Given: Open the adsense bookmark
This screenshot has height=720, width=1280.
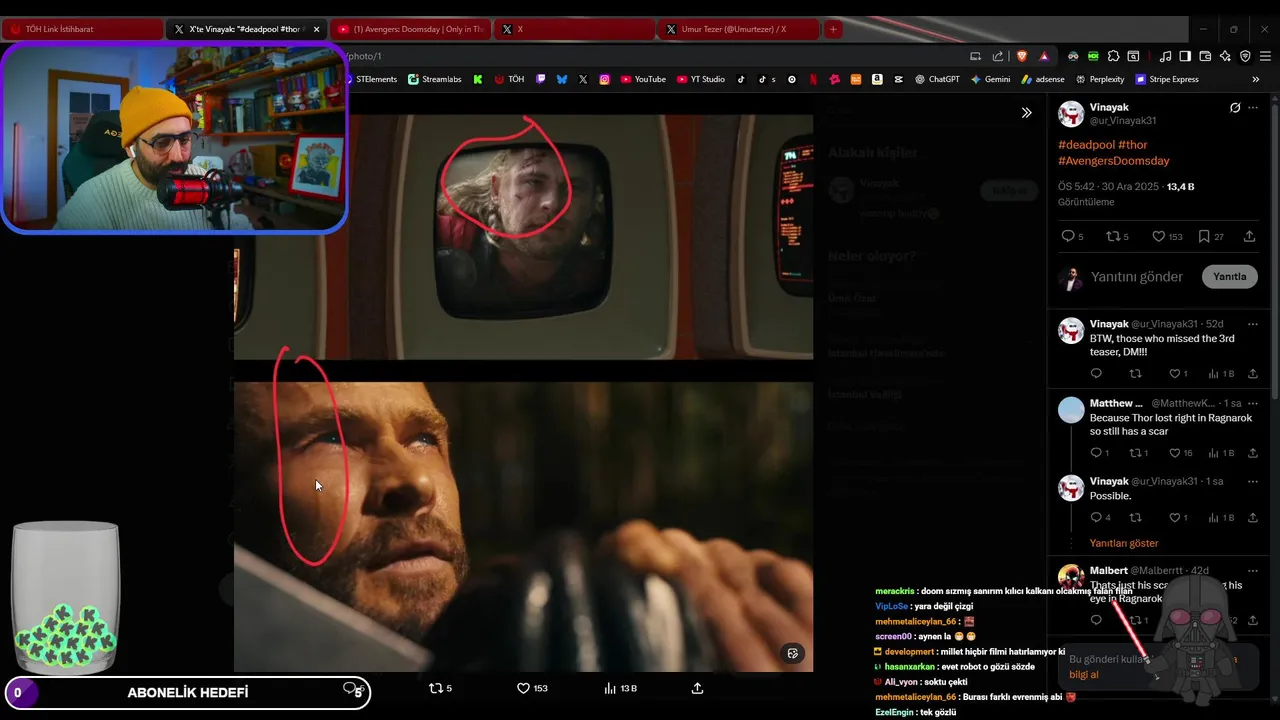Looking at the screenshot, I should coord(1043,79).
